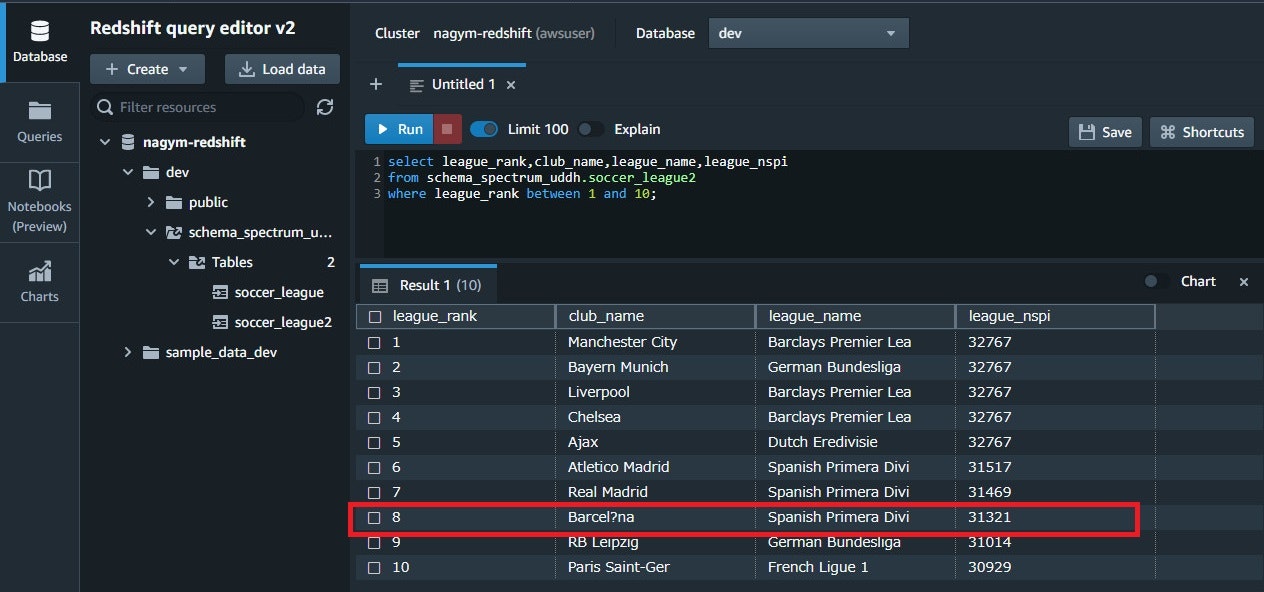This screenshot has width=1264, height=592.
Task: Click the Dutch Eredivisie cell
Action: [x=855, y=442]
